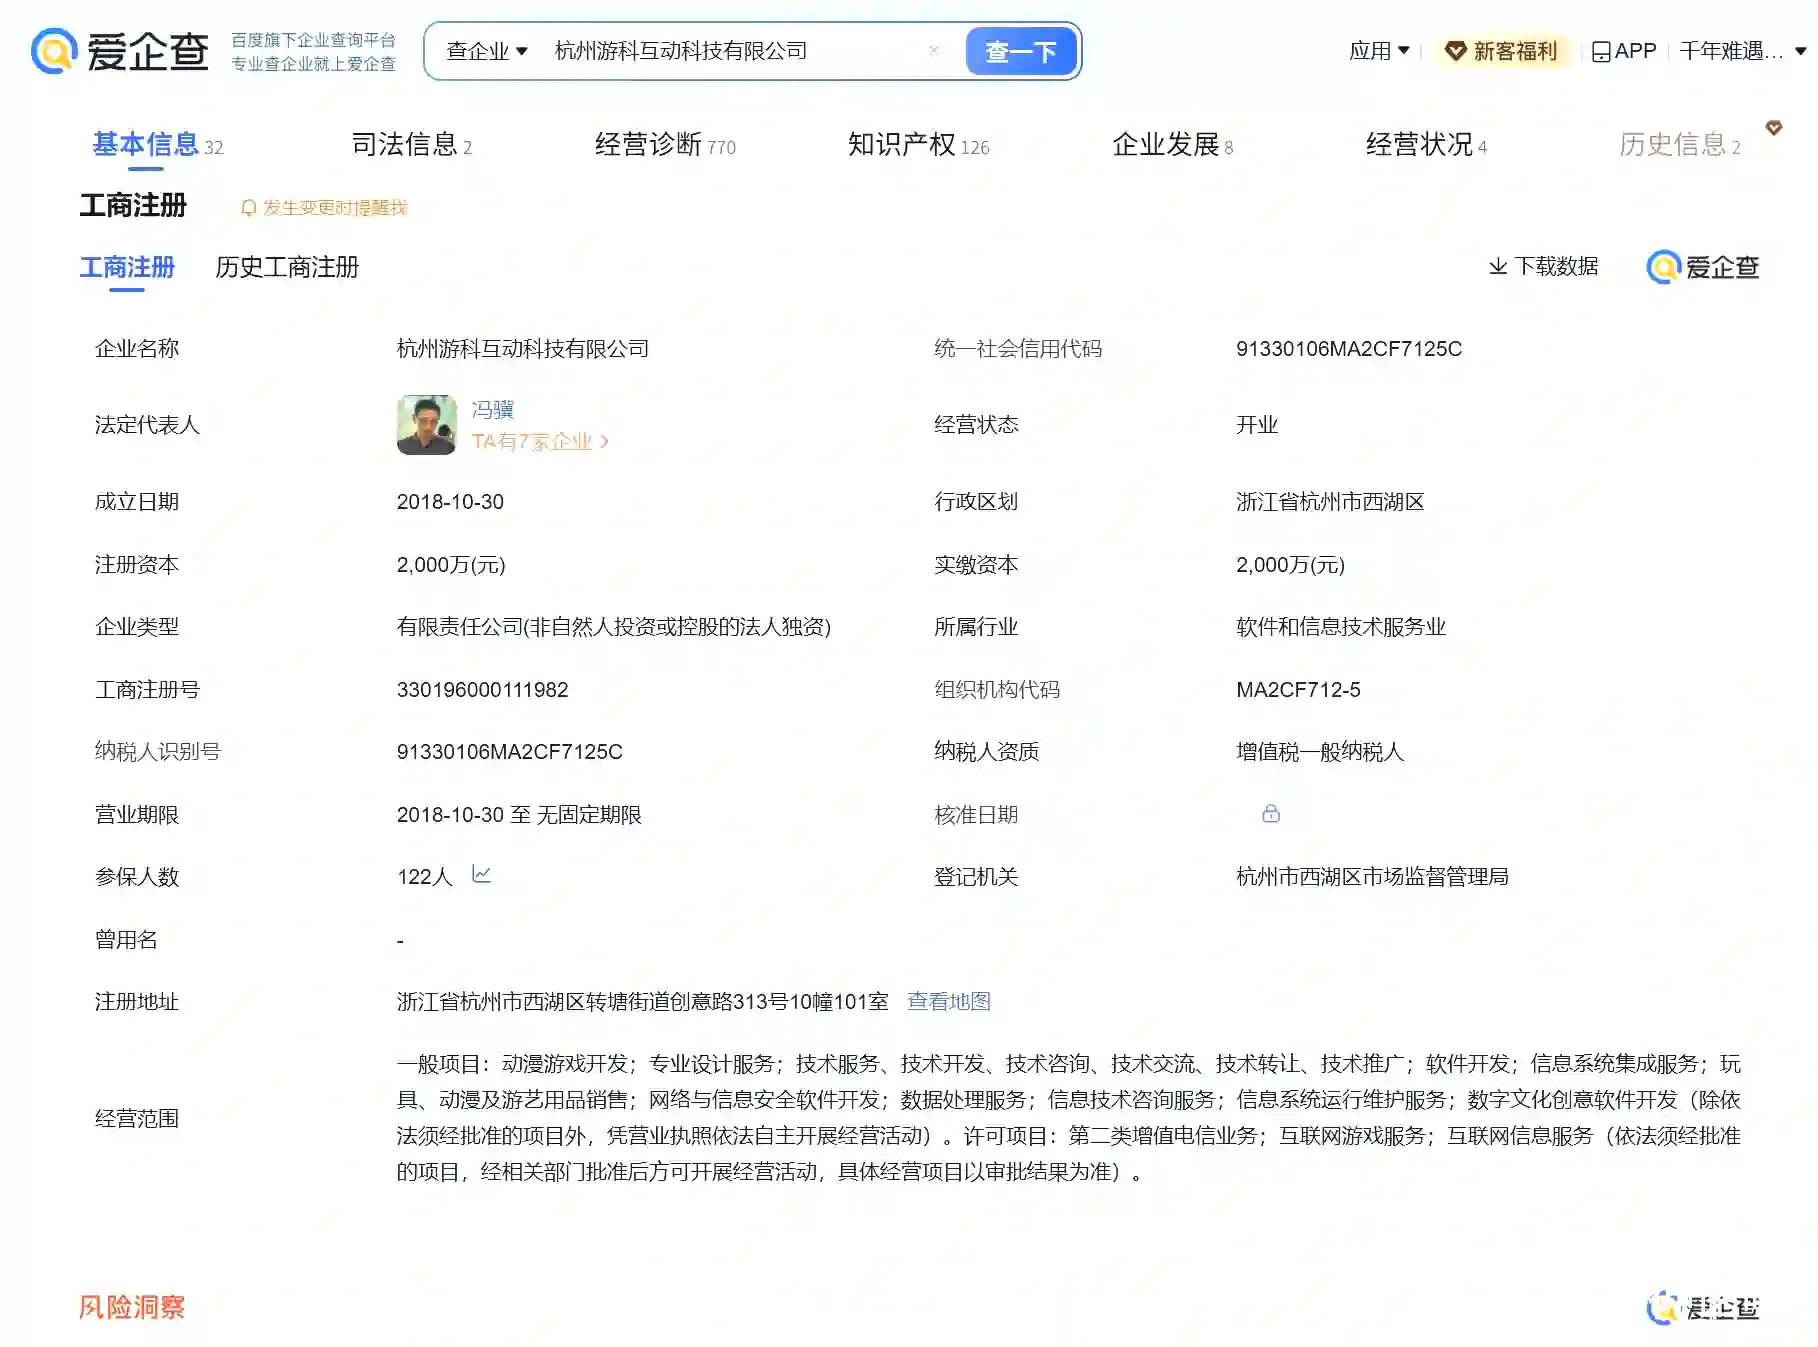Image resolution: width=1818 pixels, height=1347 pixels.
Task: Click the 软件和信息技术服务业 industry value
Action: pyautogui.click(x=1341, y=627)
